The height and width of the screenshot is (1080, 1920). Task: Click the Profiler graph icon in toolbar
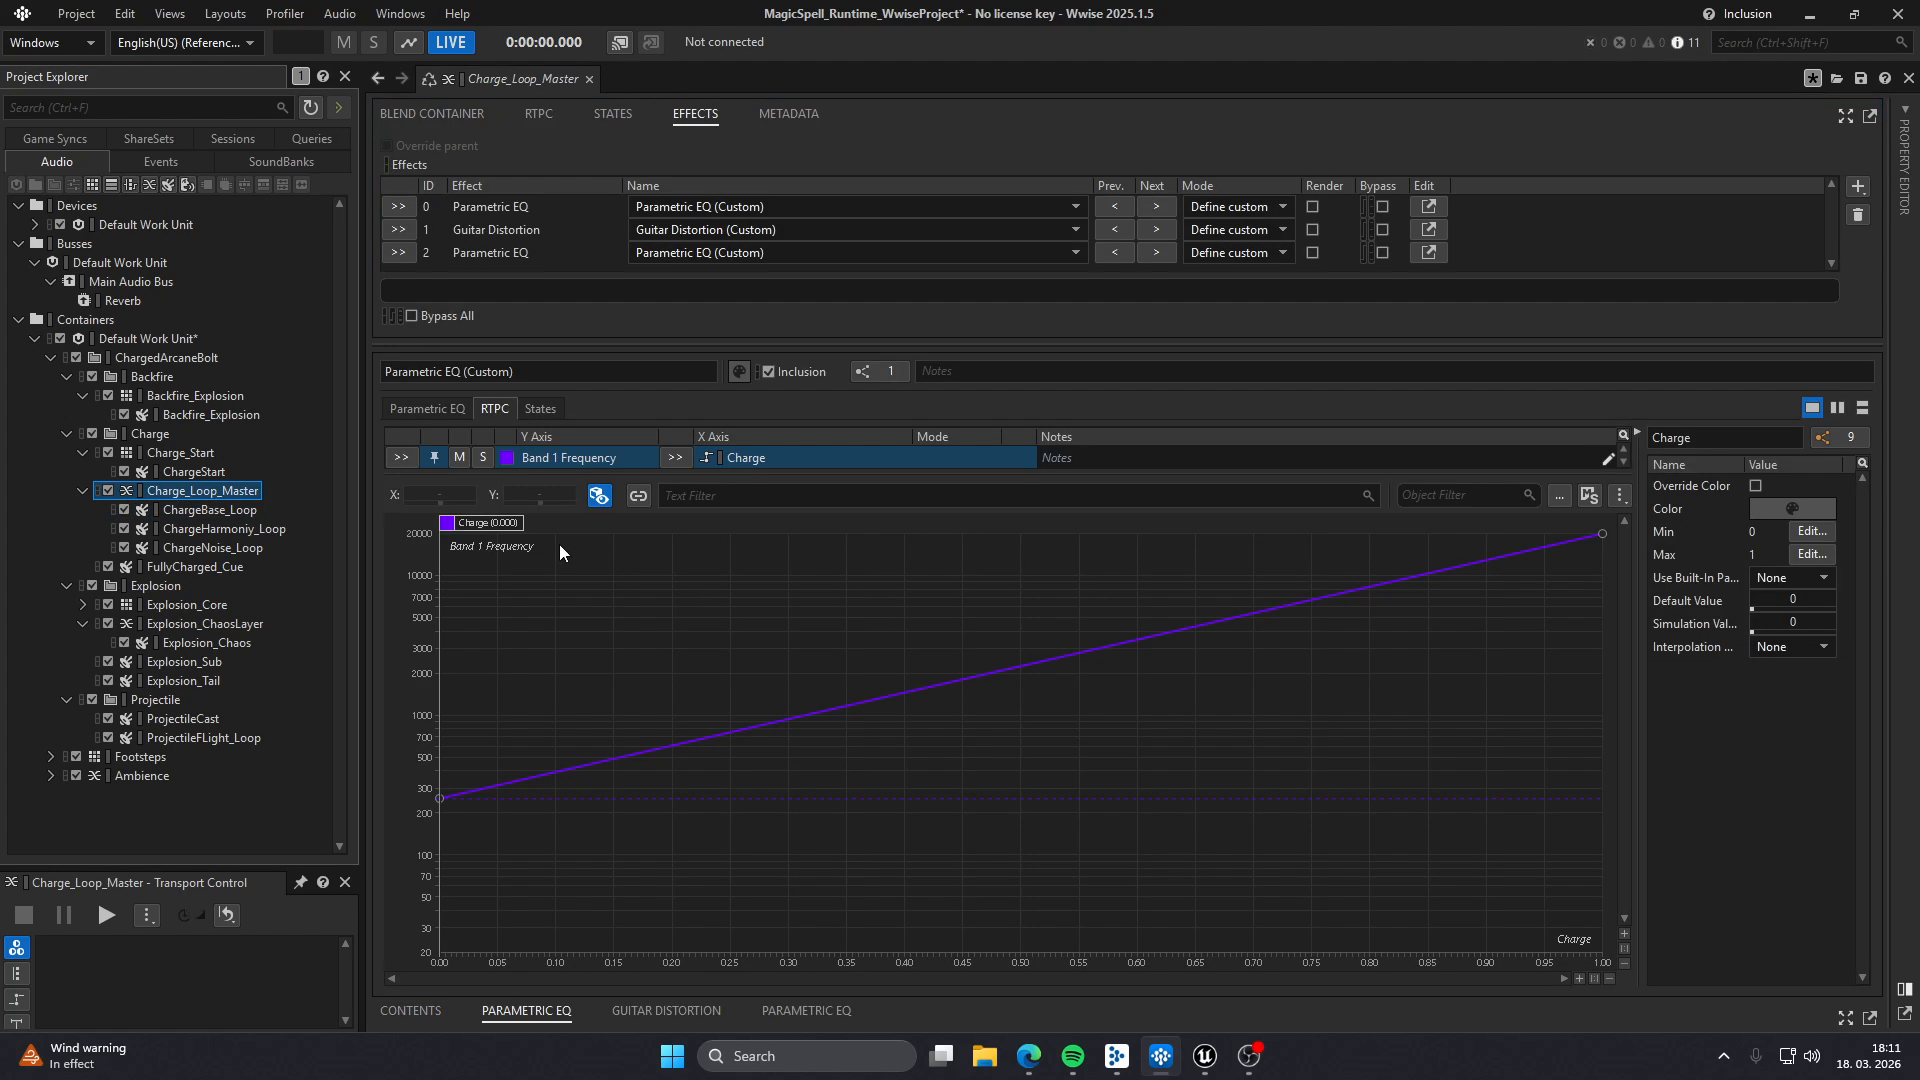pyautogui.click(x=408, y=42)
